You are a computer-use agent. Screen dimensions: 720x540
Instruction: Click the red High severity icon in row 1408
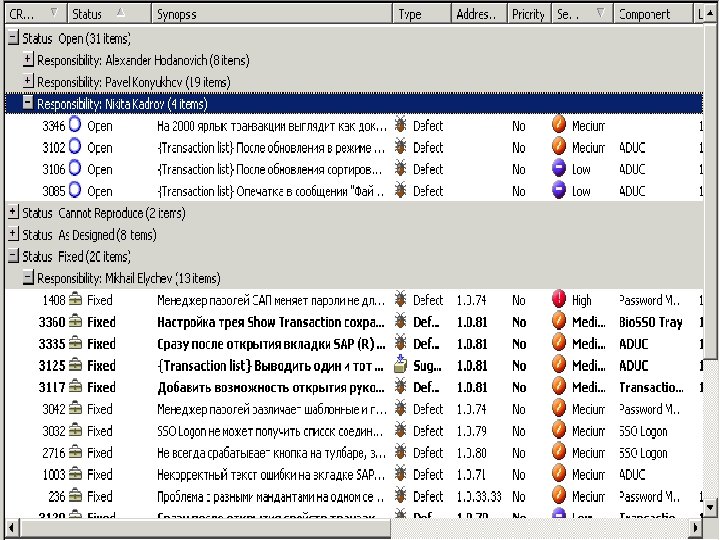click(x=559, y=300)
